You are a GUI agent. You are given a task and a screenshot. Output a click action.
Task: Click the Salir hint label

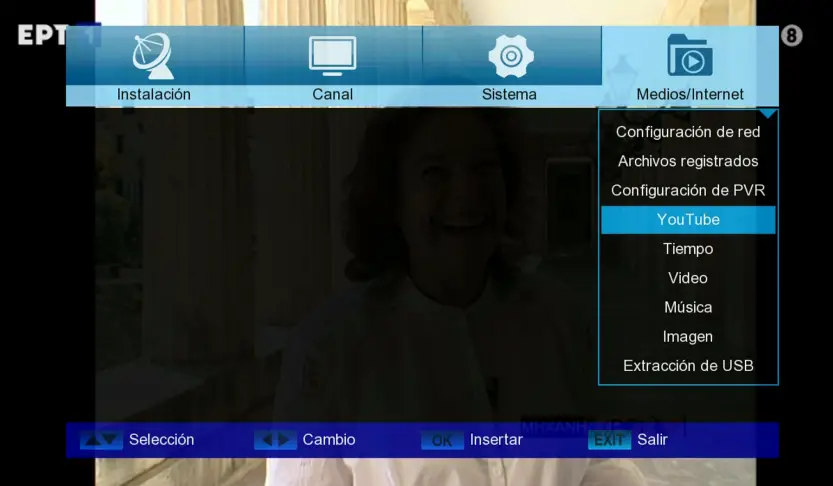[x=652, y=440]
